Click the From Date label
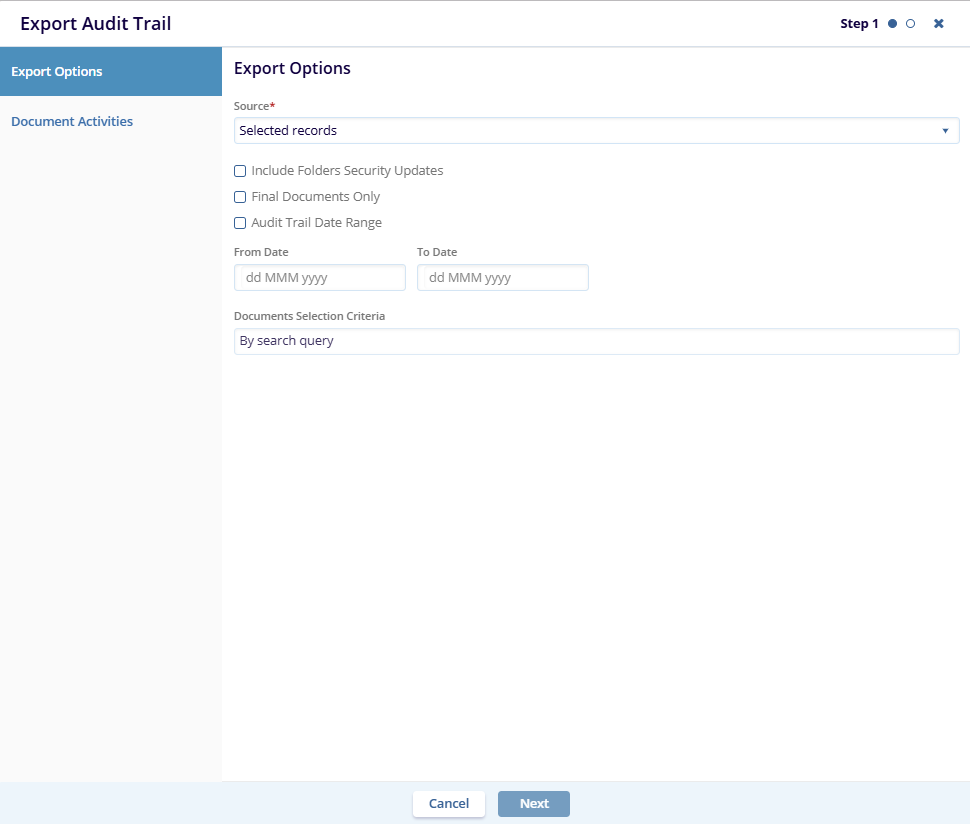The image size is (970, 824). (261, 252)
